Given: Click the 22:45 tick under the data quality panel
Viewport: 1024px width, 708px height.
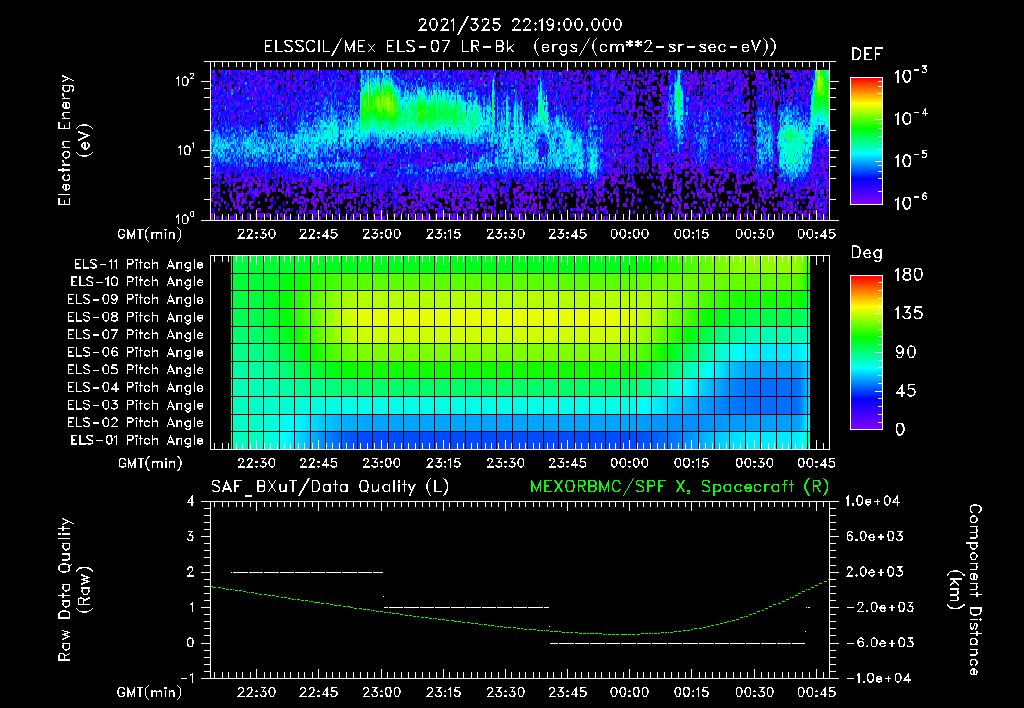Looking at the screenshot, I should [x=319, y=692].
